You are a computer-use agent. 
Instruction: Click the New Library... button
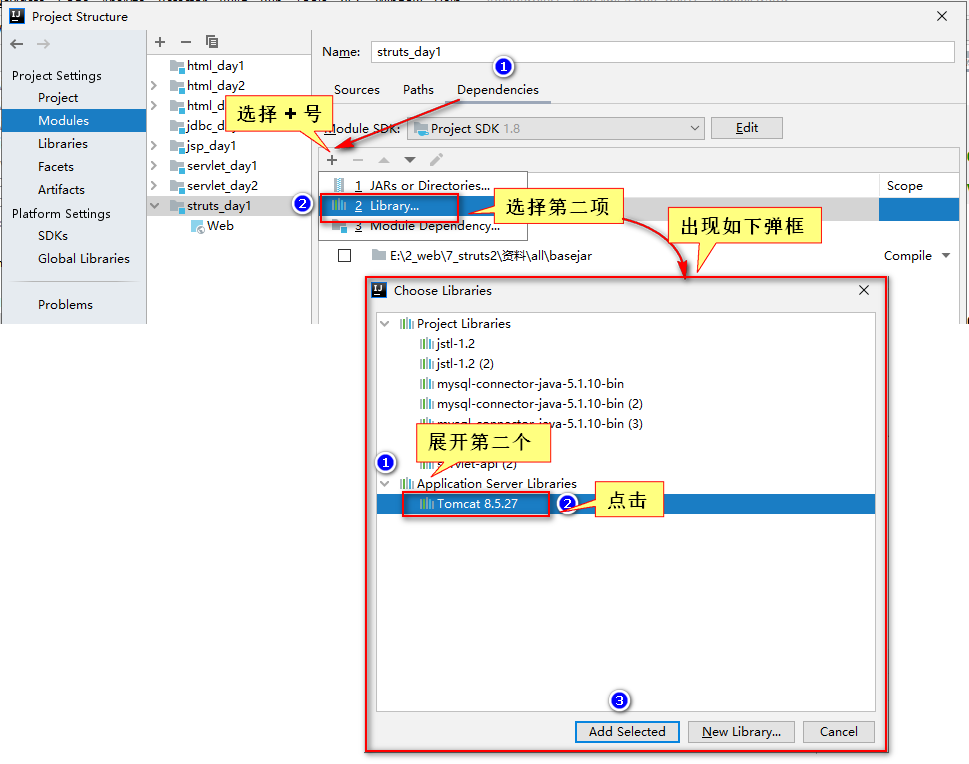pyautogui.click(x=741, y=732)
